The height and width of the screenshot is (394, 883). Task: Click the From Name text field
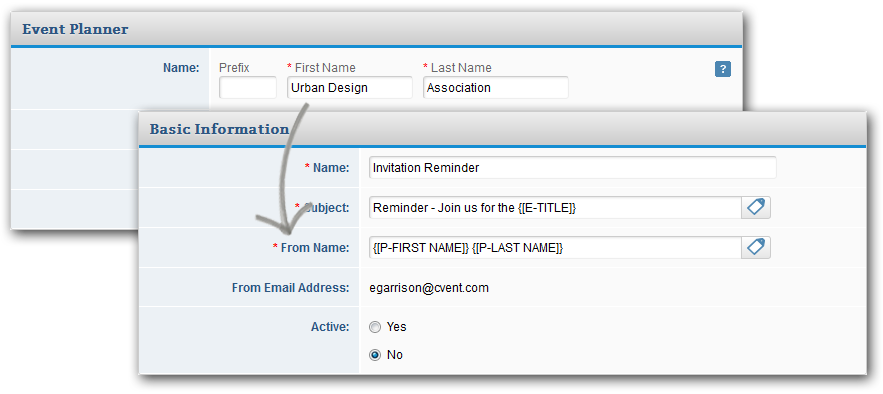pos(555,248)
